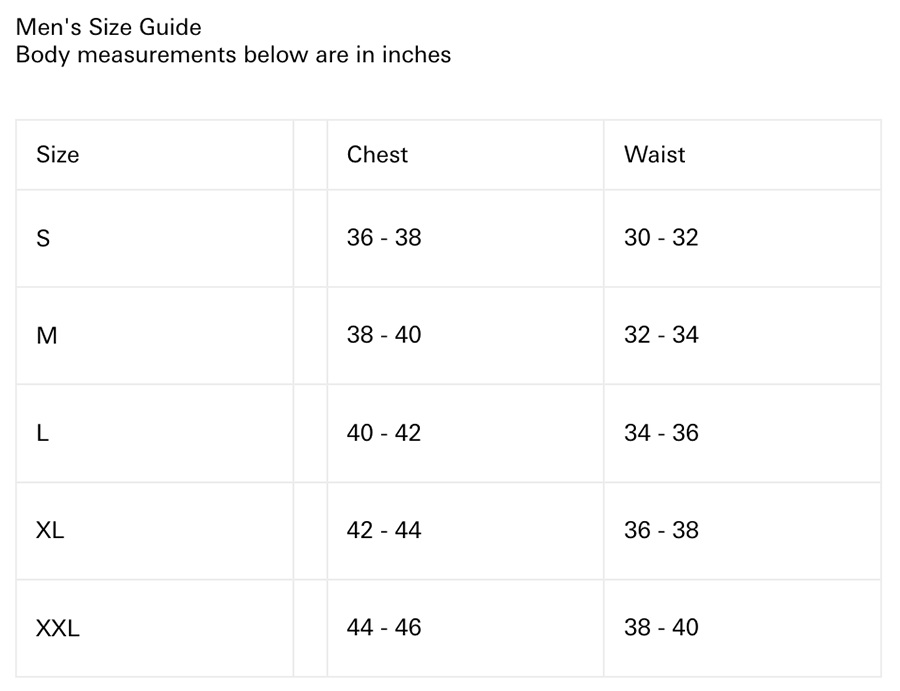900x691 pixels.
Task: Pick the 40 - 42 chest cell
Action: 384,433
